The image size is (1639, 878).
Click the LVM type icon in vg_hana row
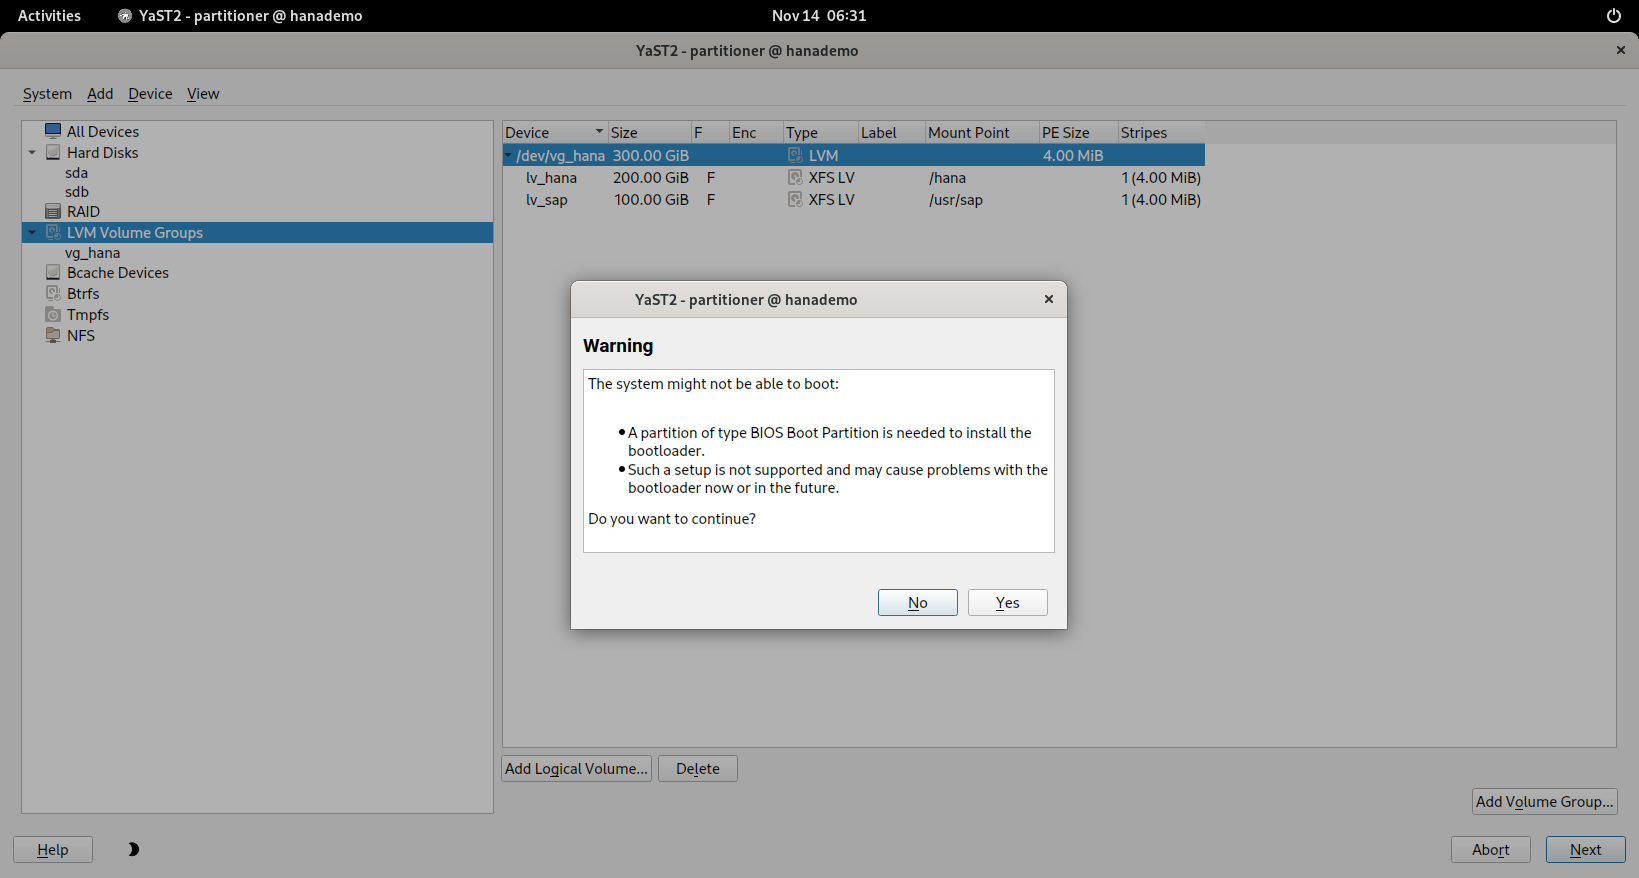795,155
